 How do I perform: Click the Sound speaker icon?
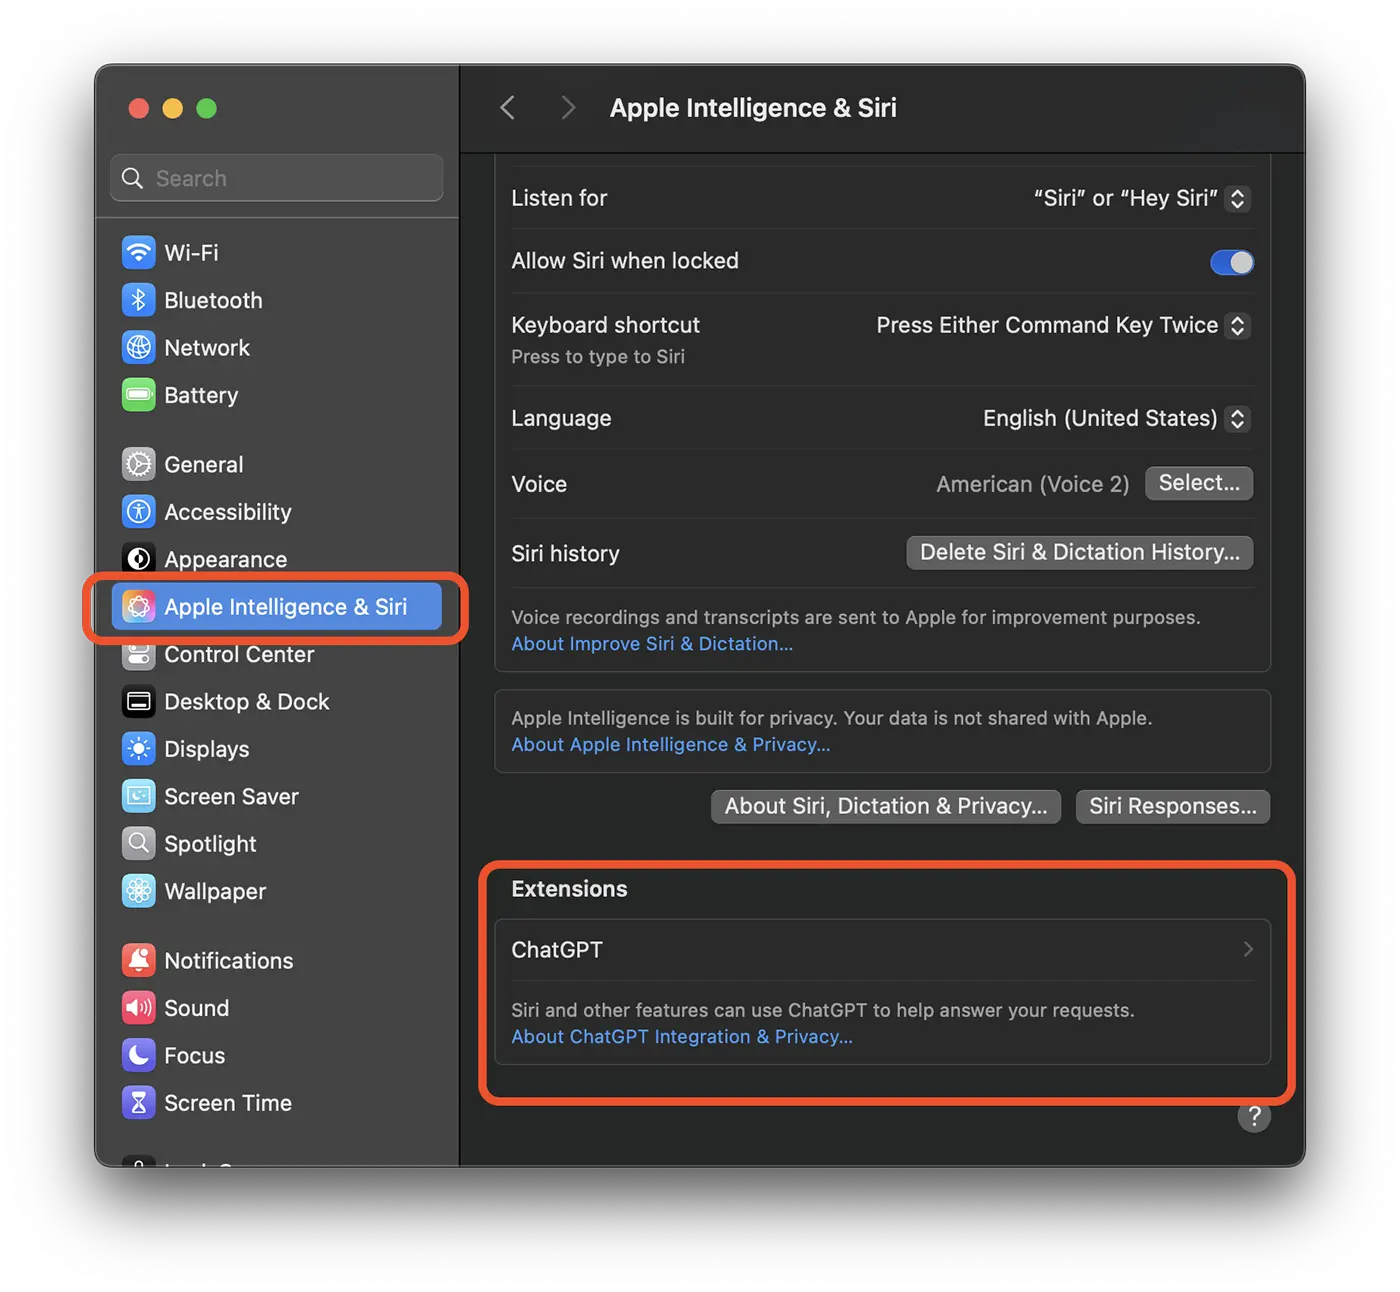click(139, 1008)
